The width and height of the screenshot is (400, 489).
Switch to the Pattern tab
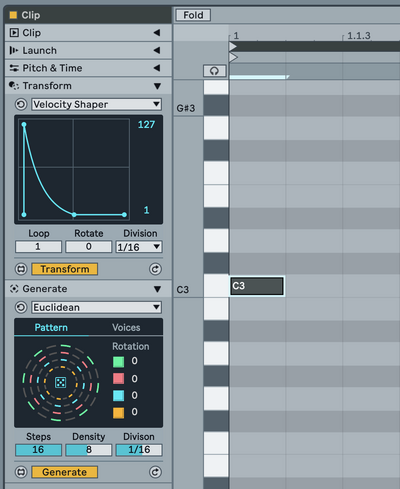(x=51, y=327)
